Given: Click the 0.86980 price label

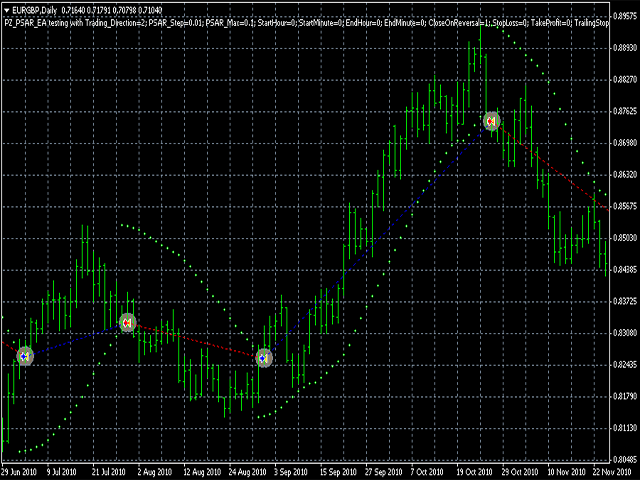Looking at the screenshot, I should pos(626,143).
